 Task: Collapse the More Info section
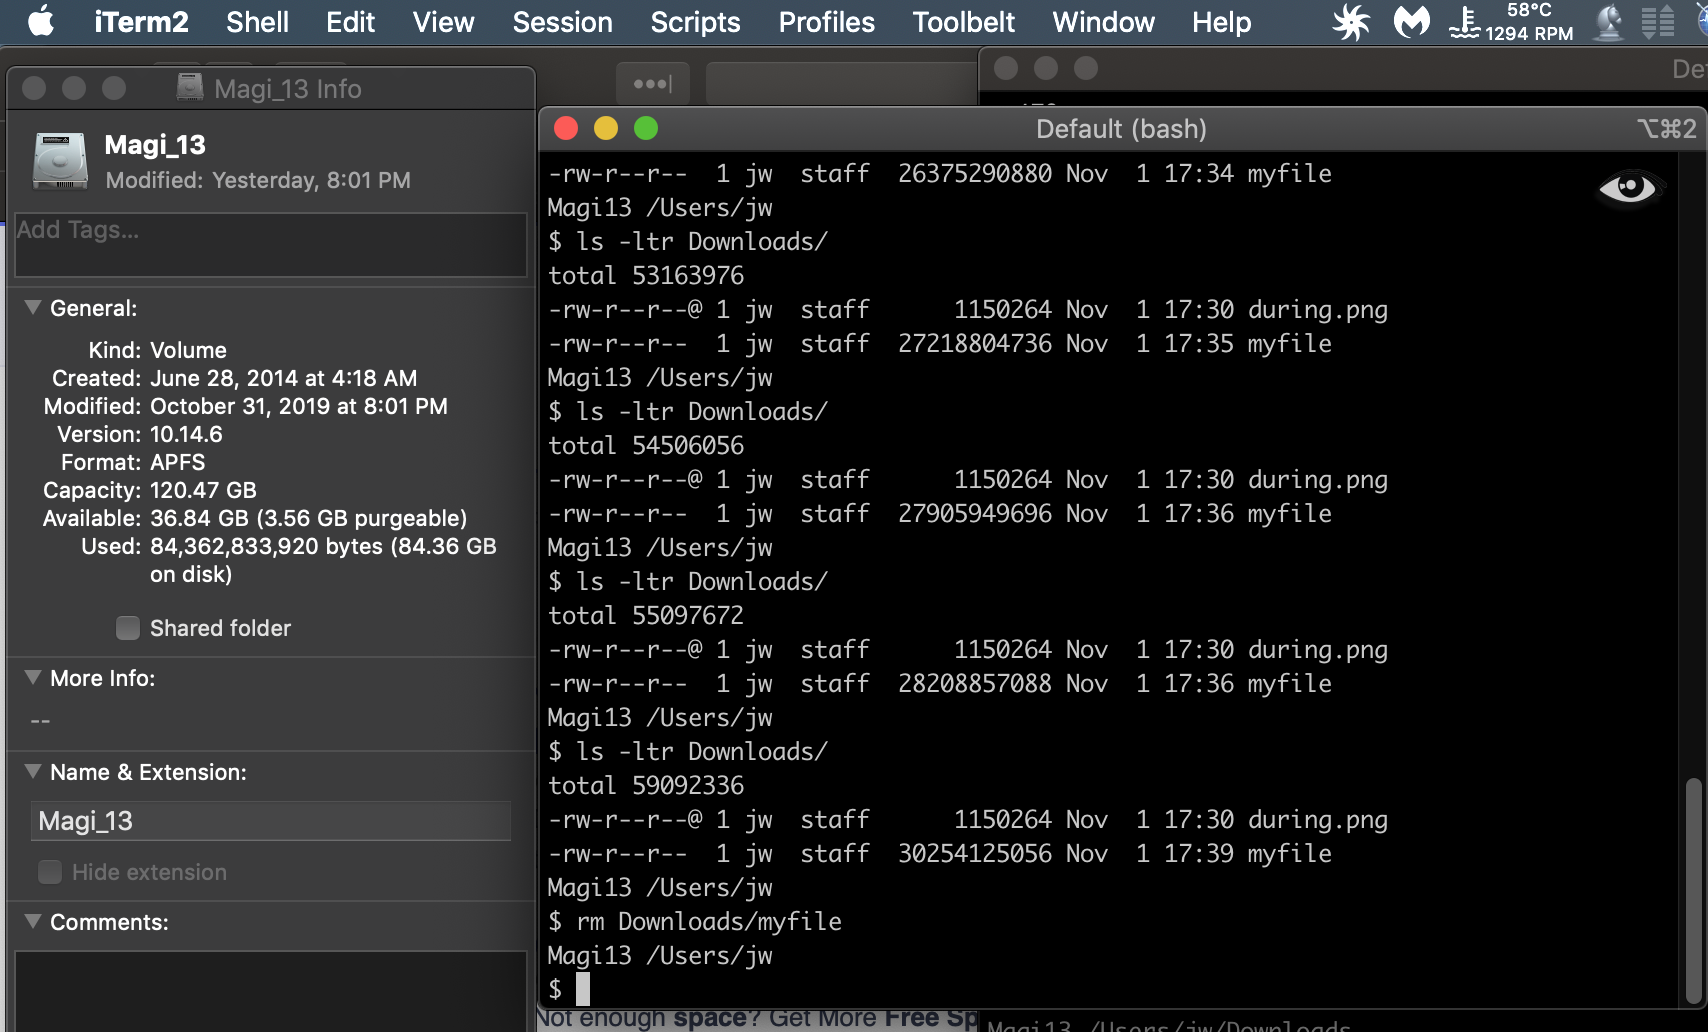point(33,678)
